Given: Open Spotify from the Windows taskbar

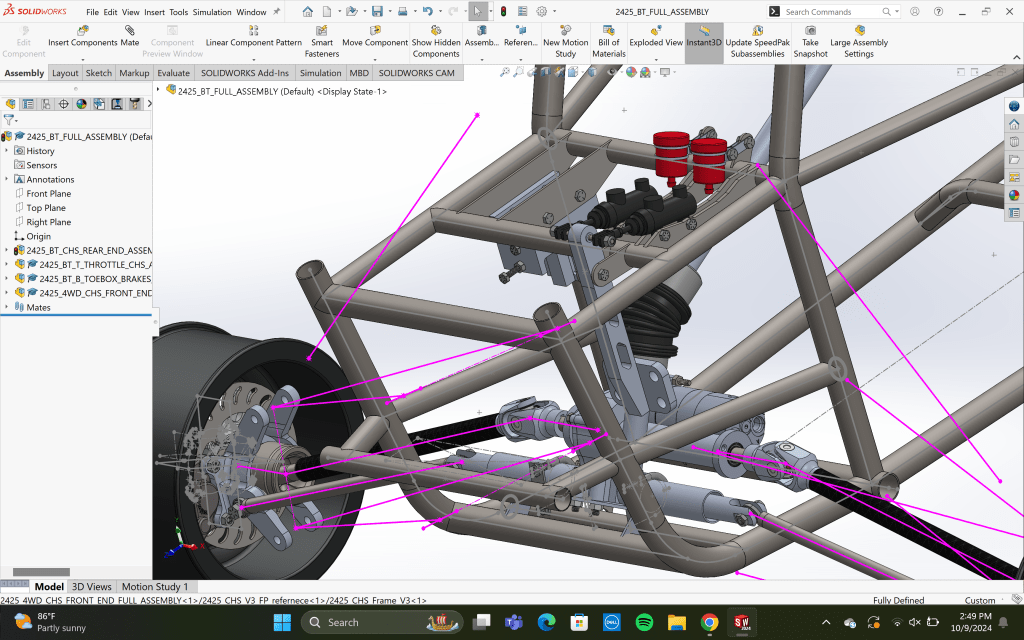Looking at the screenshot, I should click(644, 622).
